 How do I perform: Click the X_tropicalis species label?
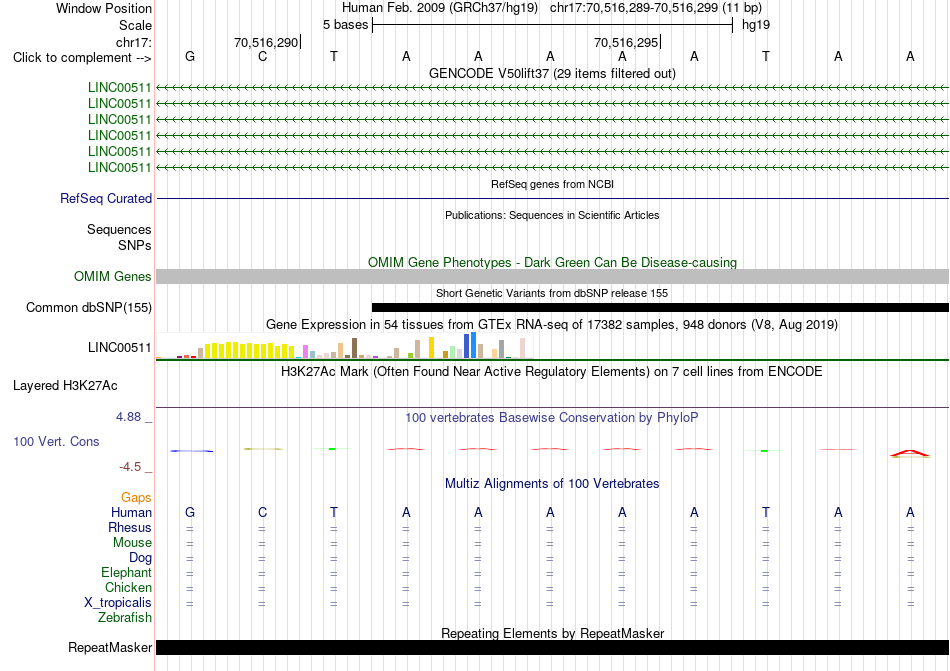coord(118,603)
